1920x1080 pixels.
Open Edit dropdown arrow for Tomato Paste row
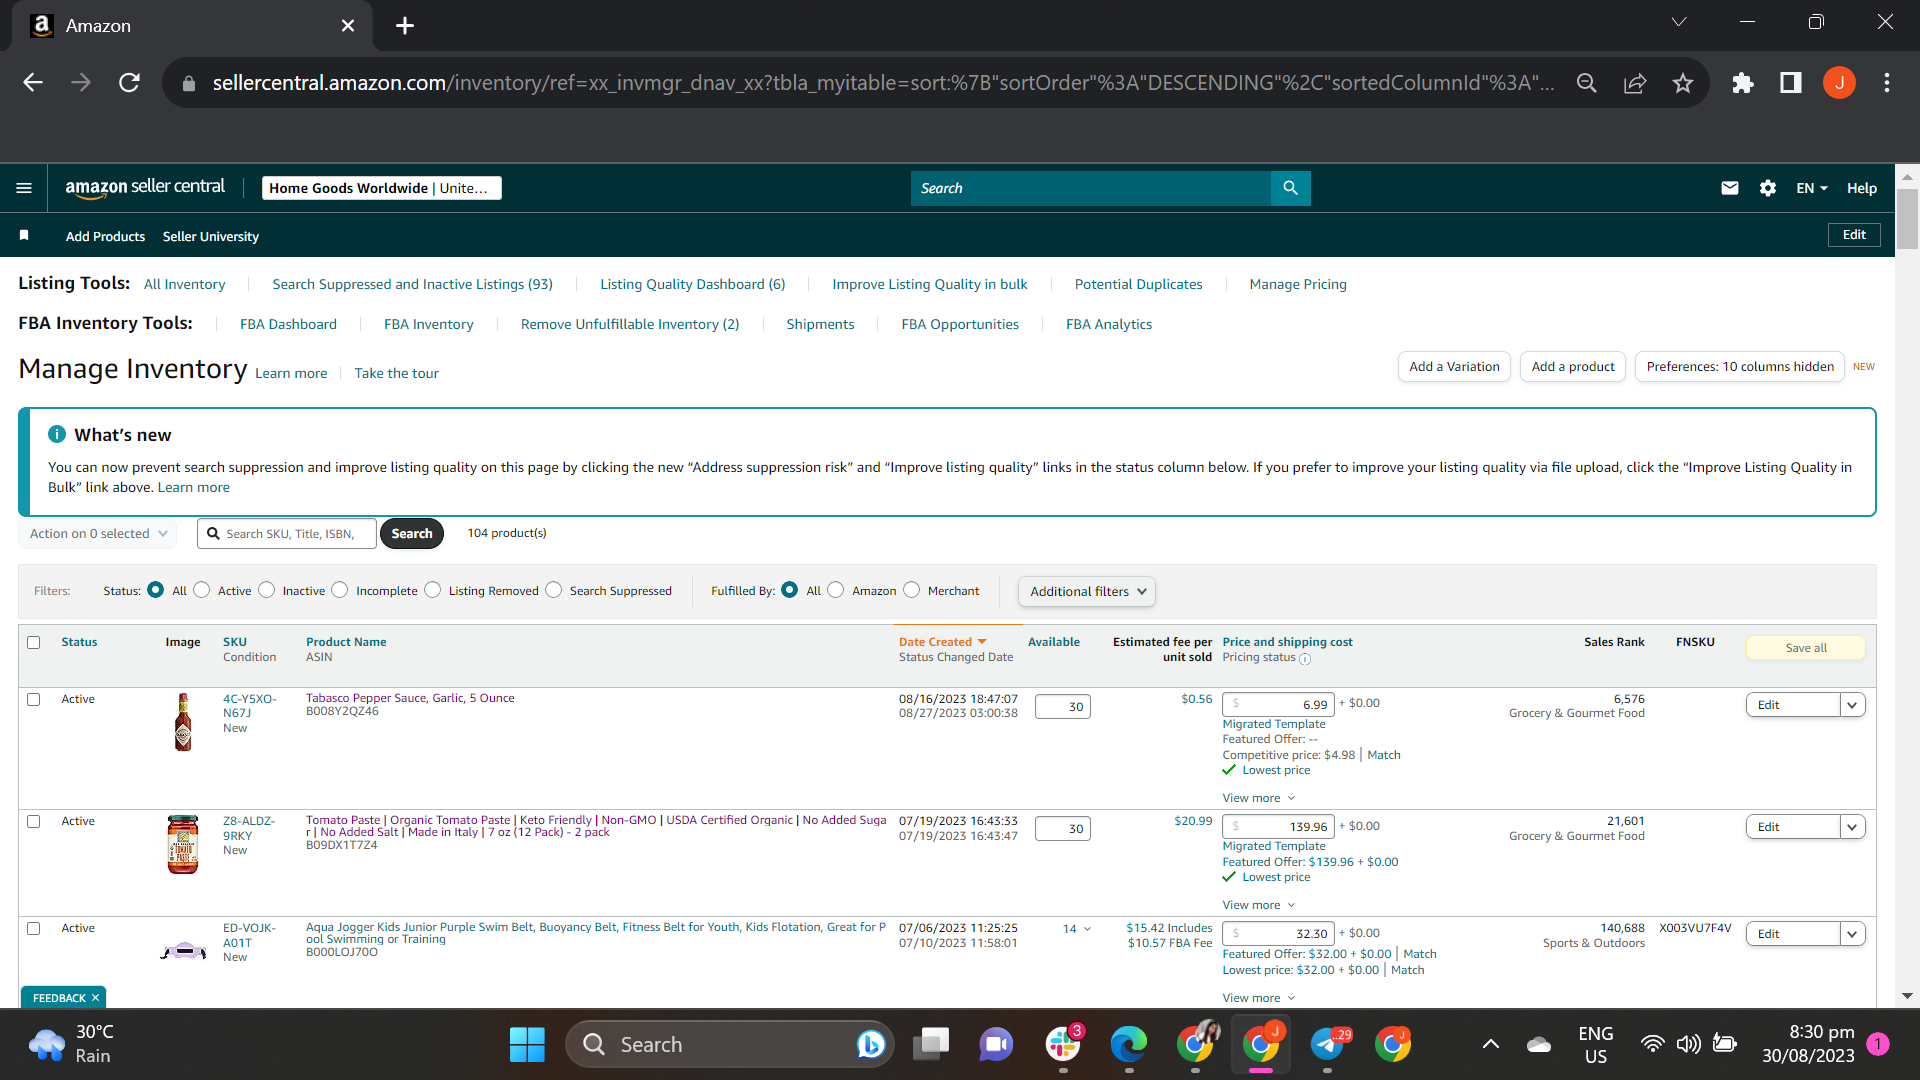1853,827
